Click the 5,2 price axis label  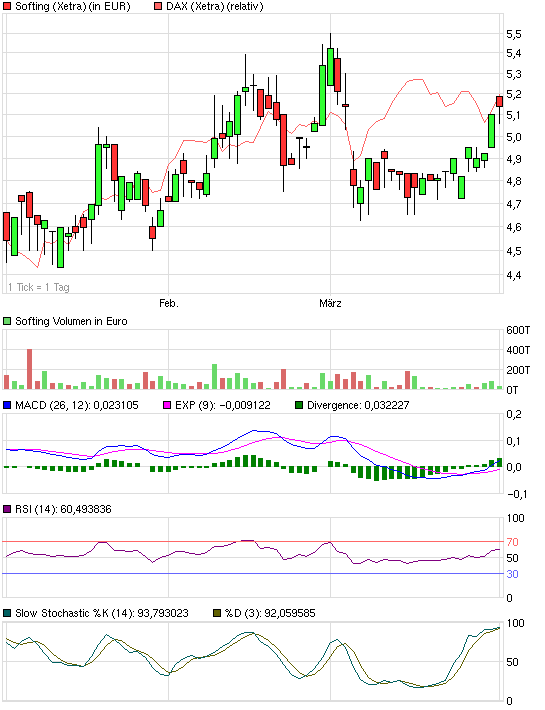click(514, 95)
